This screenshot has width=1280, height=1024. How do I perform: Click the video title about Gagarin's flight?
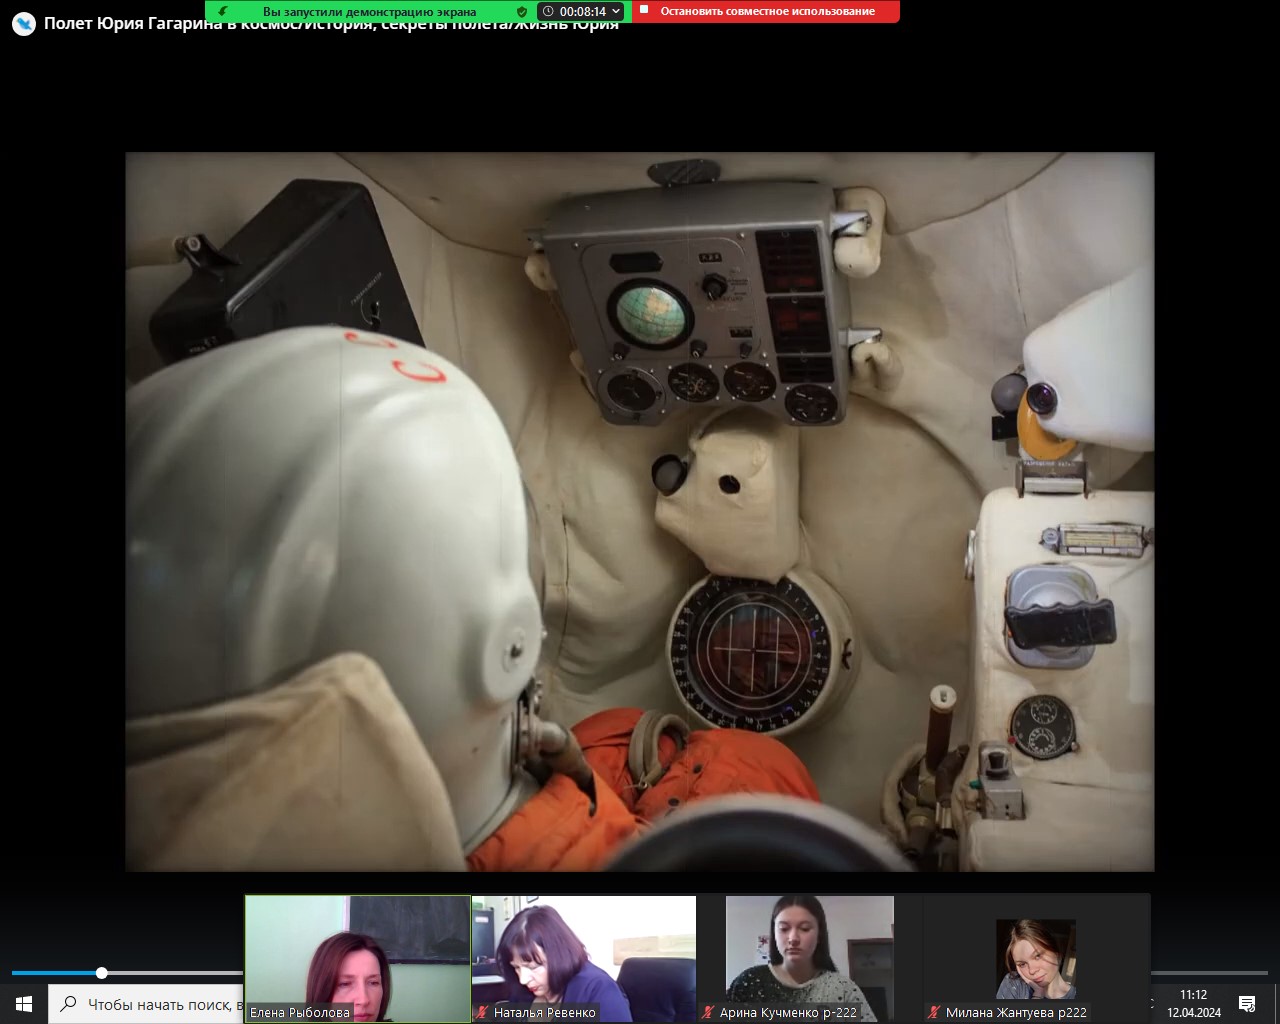(x=331, y=24)
